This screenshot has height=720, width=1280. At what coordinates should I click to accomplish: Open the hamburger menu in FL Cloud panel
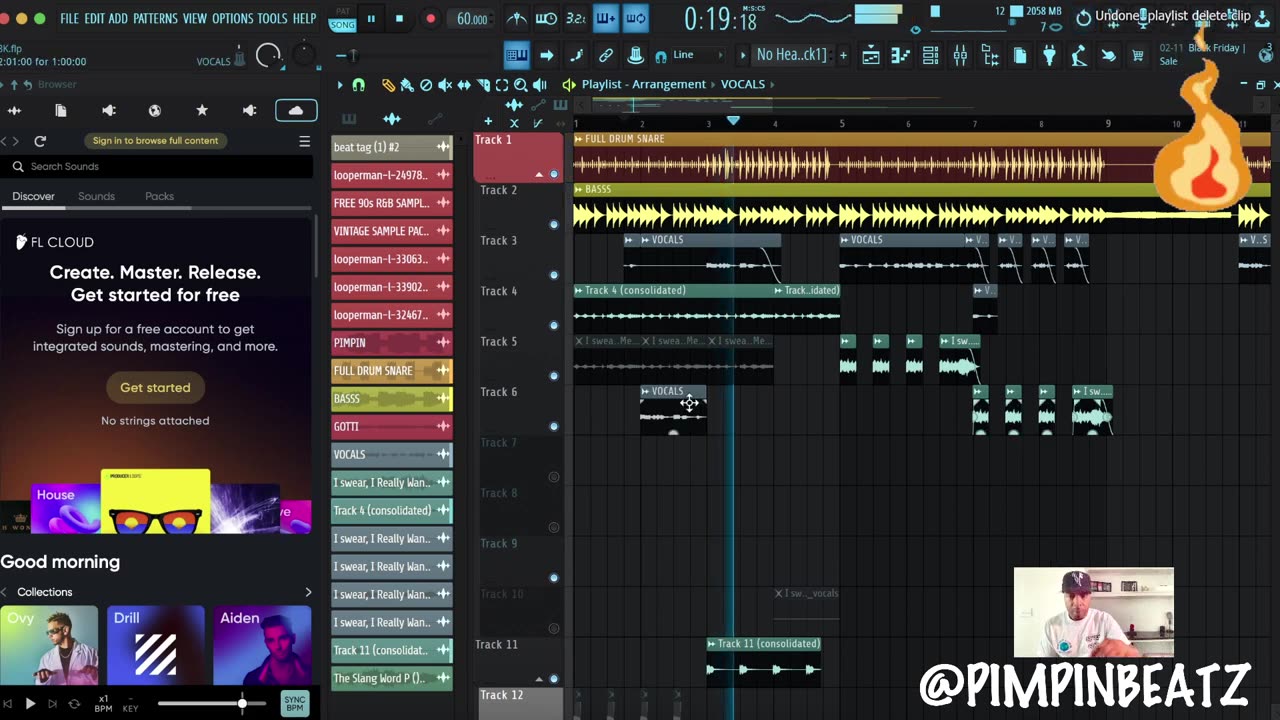[x=304, y=141]
